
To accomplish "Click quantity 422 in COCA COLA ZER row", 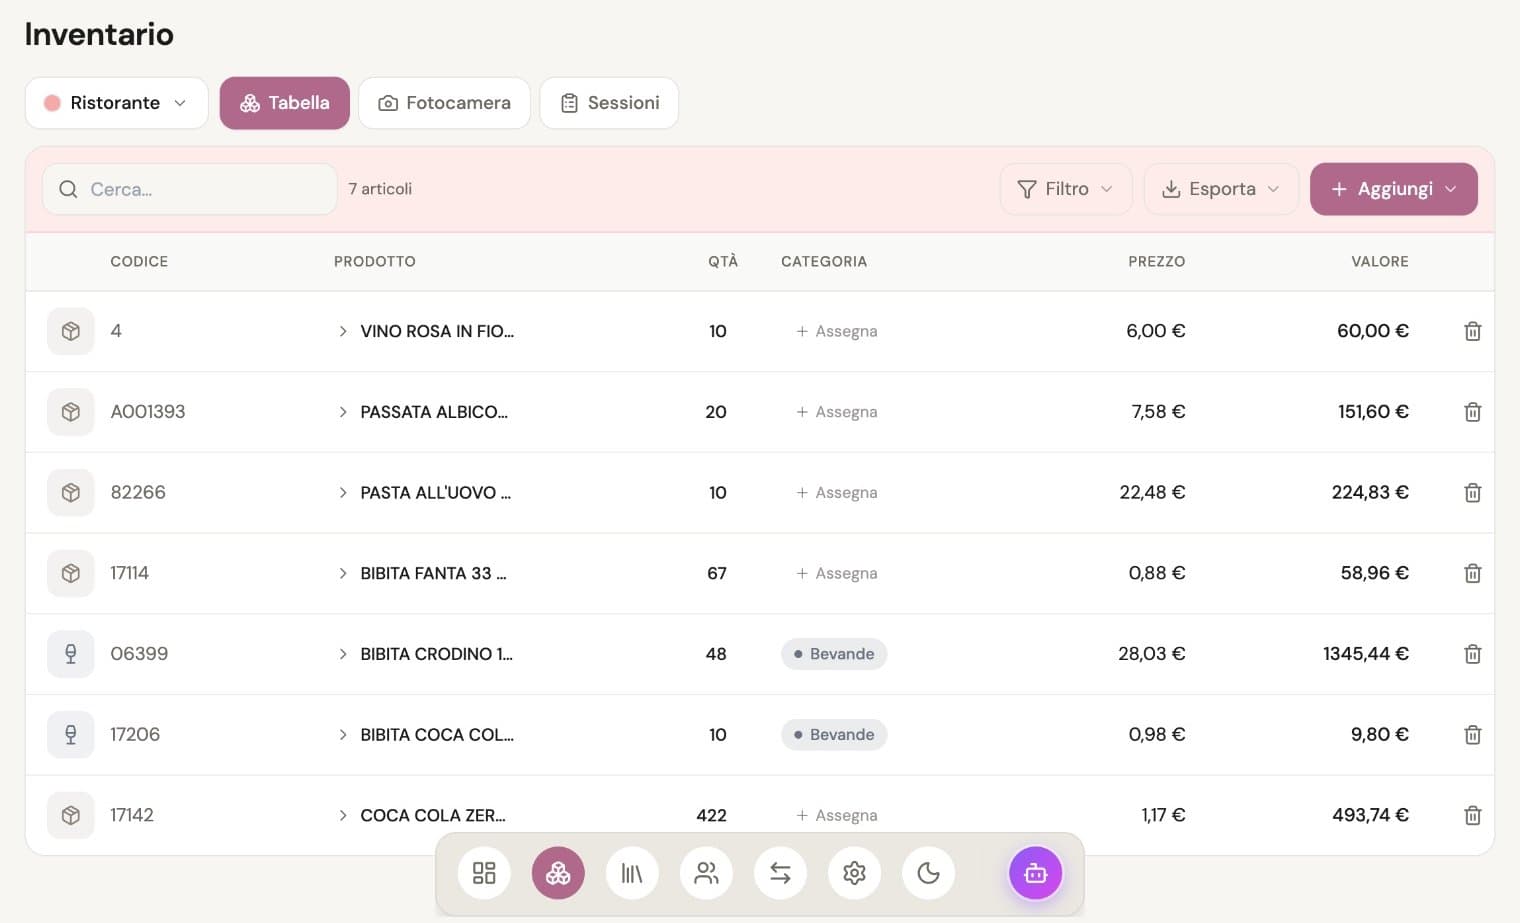I will [x=711, y=815].
